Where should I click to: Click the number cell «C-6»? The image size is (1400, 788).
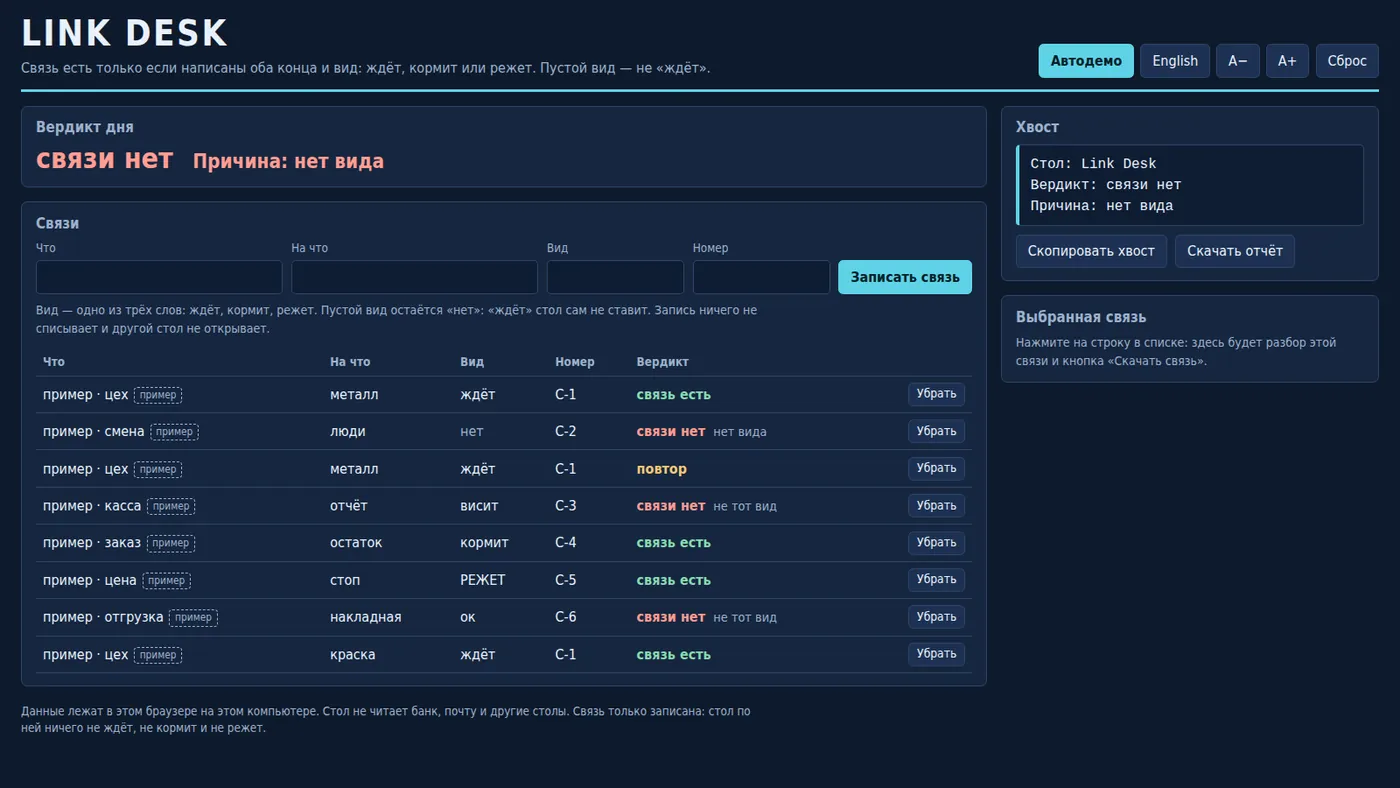566,617
